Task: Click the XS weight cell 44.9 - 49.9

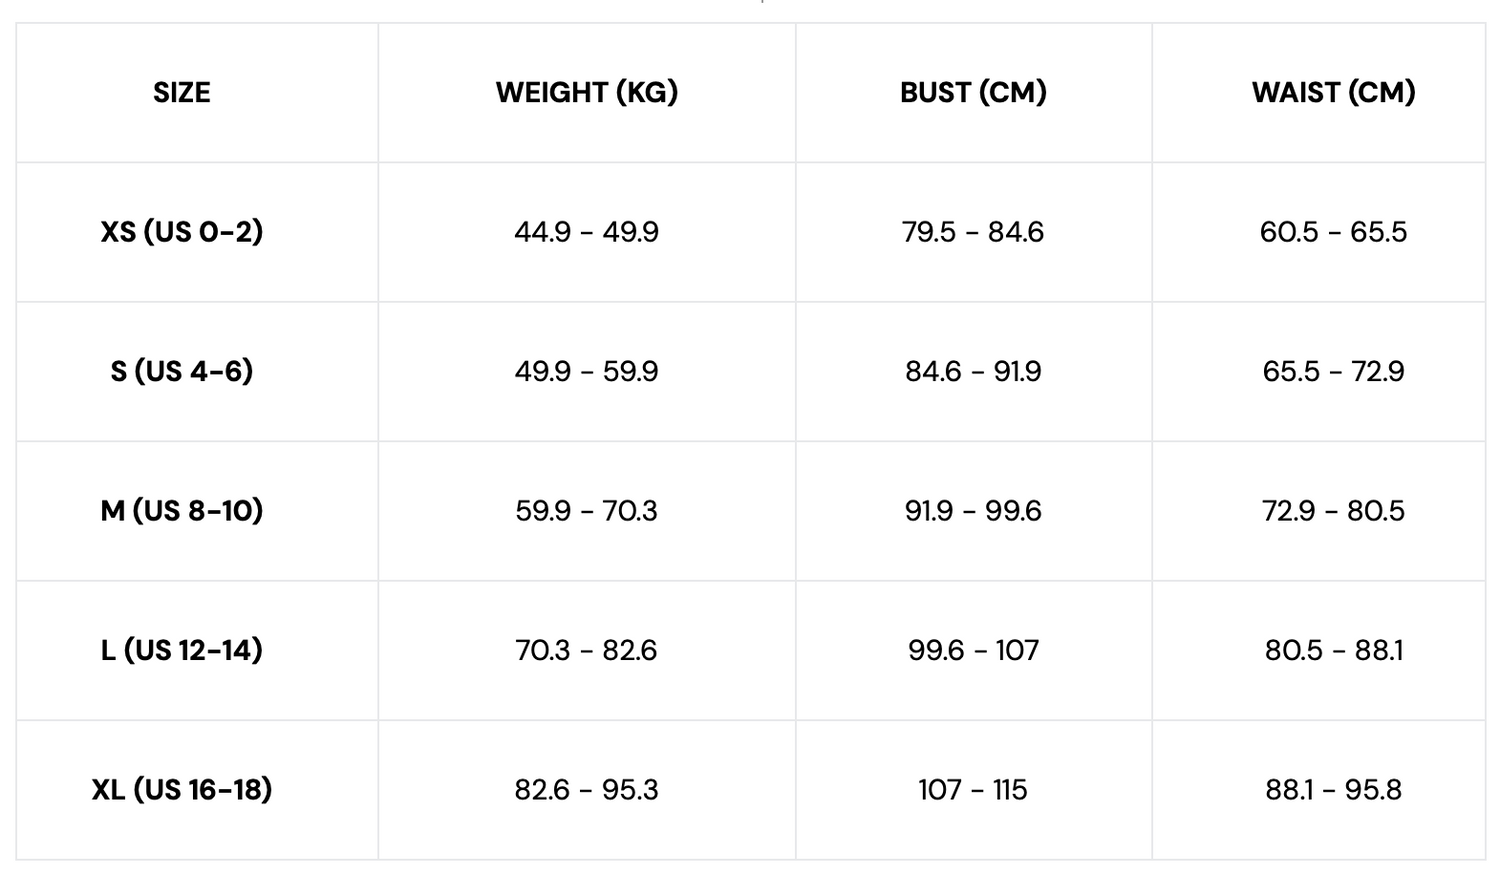Action: pos(587,232)
